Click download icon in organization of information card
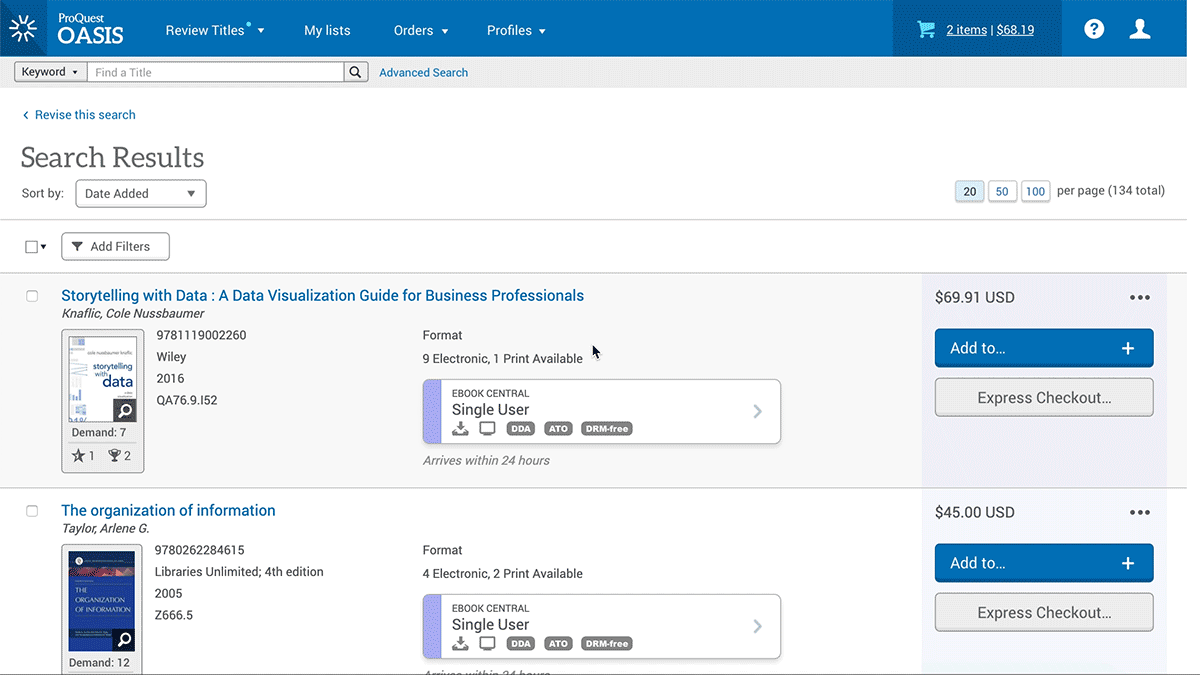Viewport: 1200px width, 675px height. click(x=460, y=644)
